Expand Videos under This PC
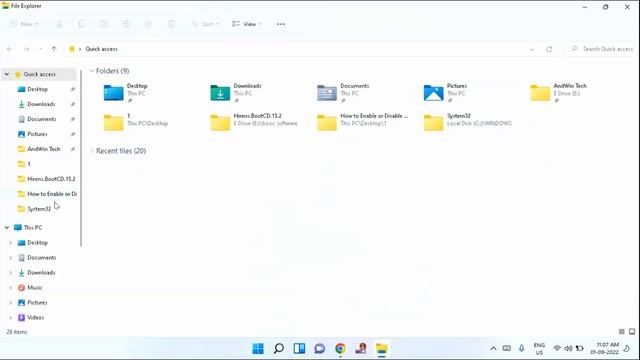The image size is (640, 360). pyautogui.click(x=11, y=318)
